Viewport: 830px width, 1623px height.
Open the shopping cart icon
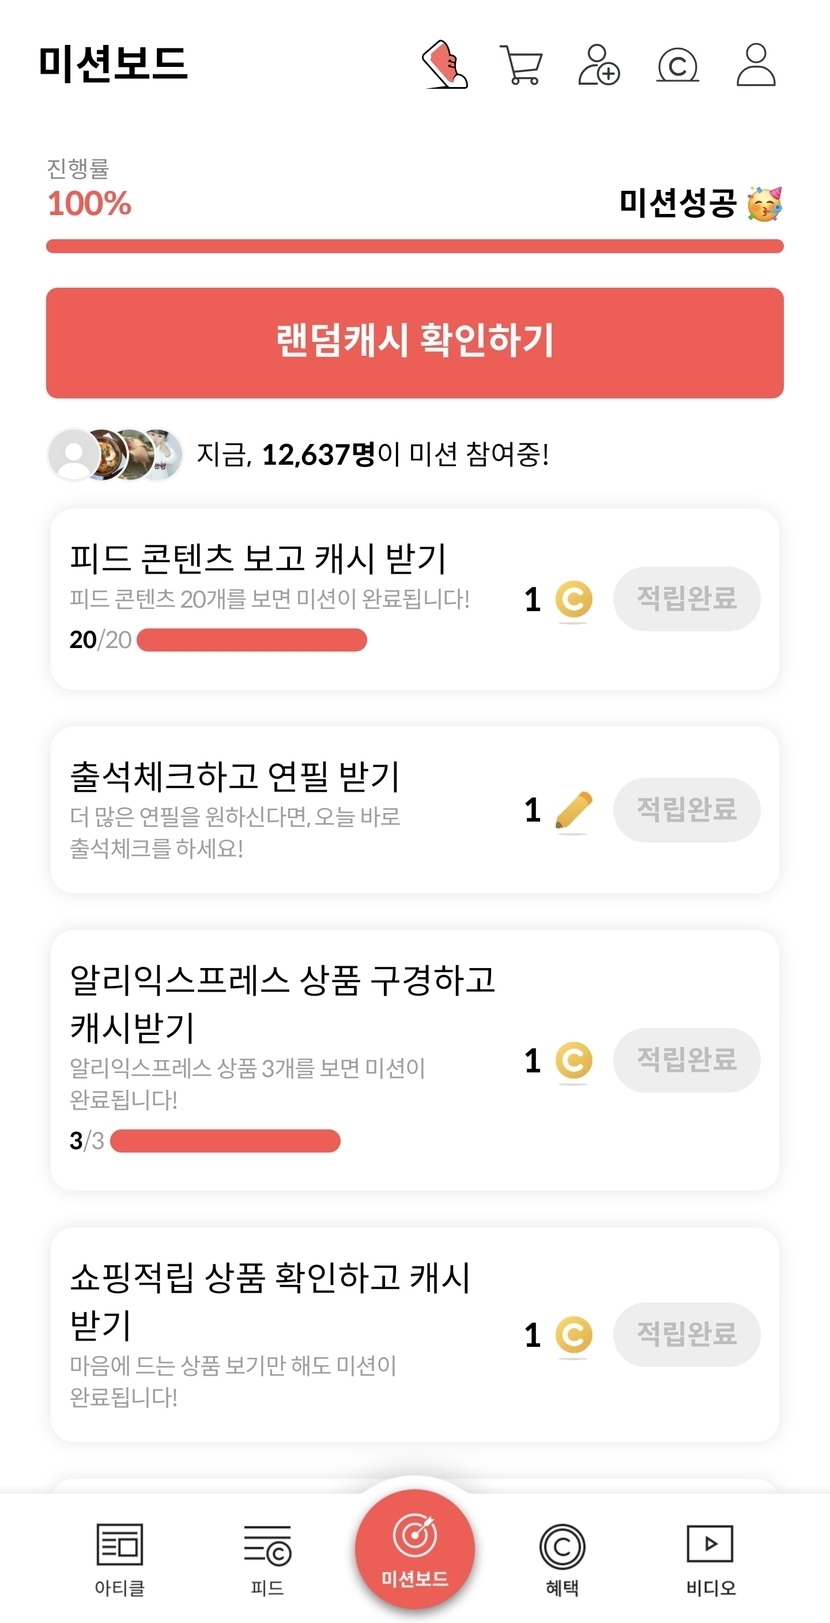(520, 66)
